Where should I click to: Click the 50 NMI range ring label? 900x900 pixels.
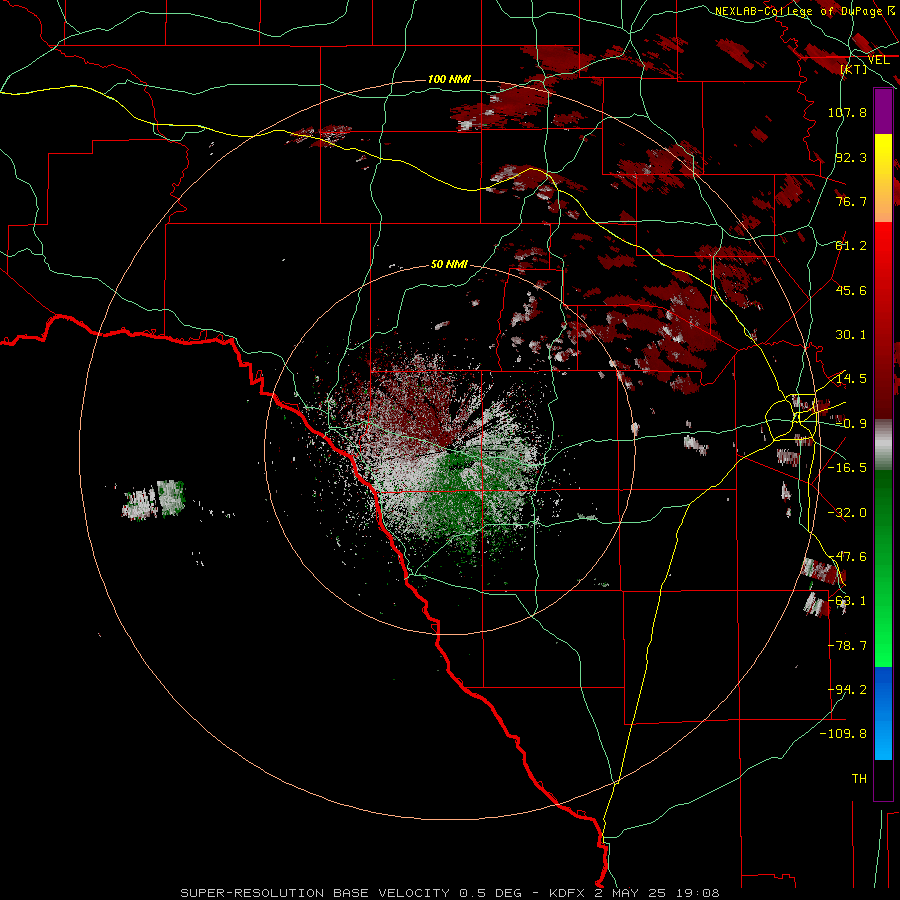coord(449,264)
